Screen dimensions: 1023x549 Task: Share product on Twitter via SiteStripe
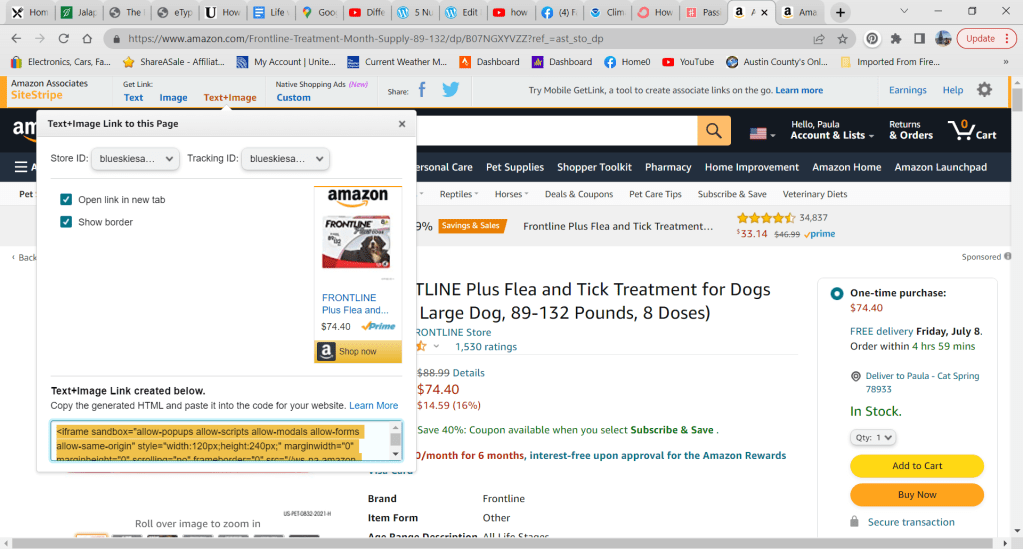(450, 90)
